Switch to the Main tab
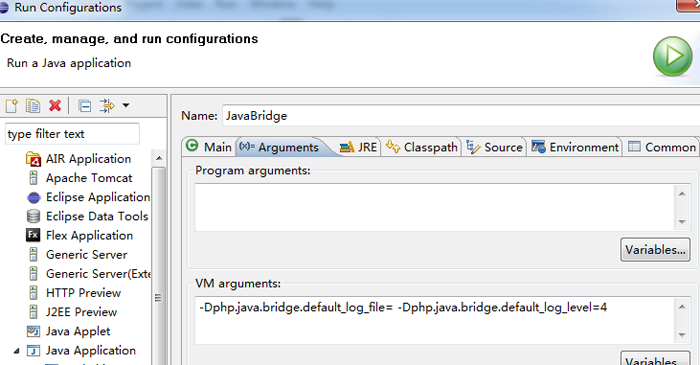The width and height of the screenshot is (700, 365). coord(209,147)
